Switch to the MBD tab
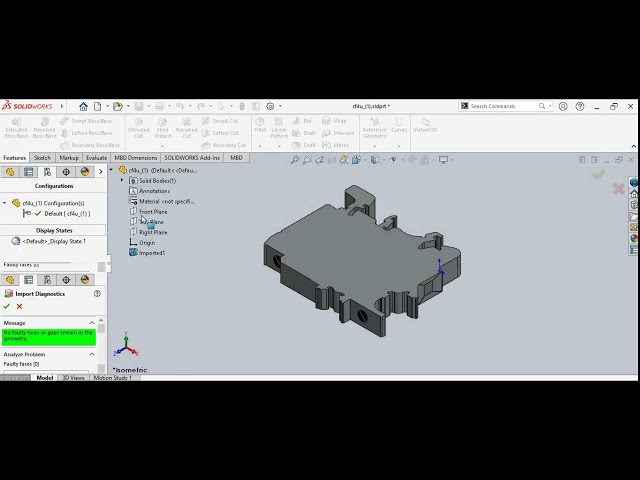This screenshot has width=640, height=480. click(x=236, y=158)
